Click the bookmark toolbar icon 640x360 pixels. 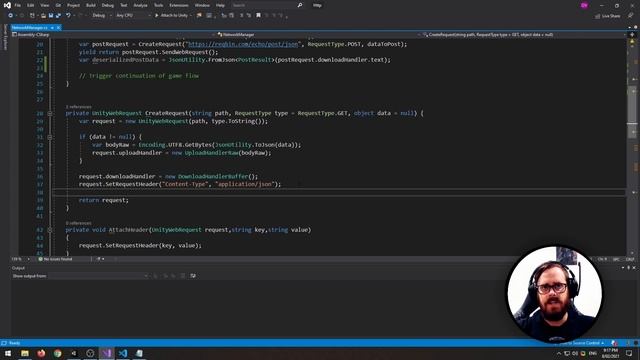[258, 16]
